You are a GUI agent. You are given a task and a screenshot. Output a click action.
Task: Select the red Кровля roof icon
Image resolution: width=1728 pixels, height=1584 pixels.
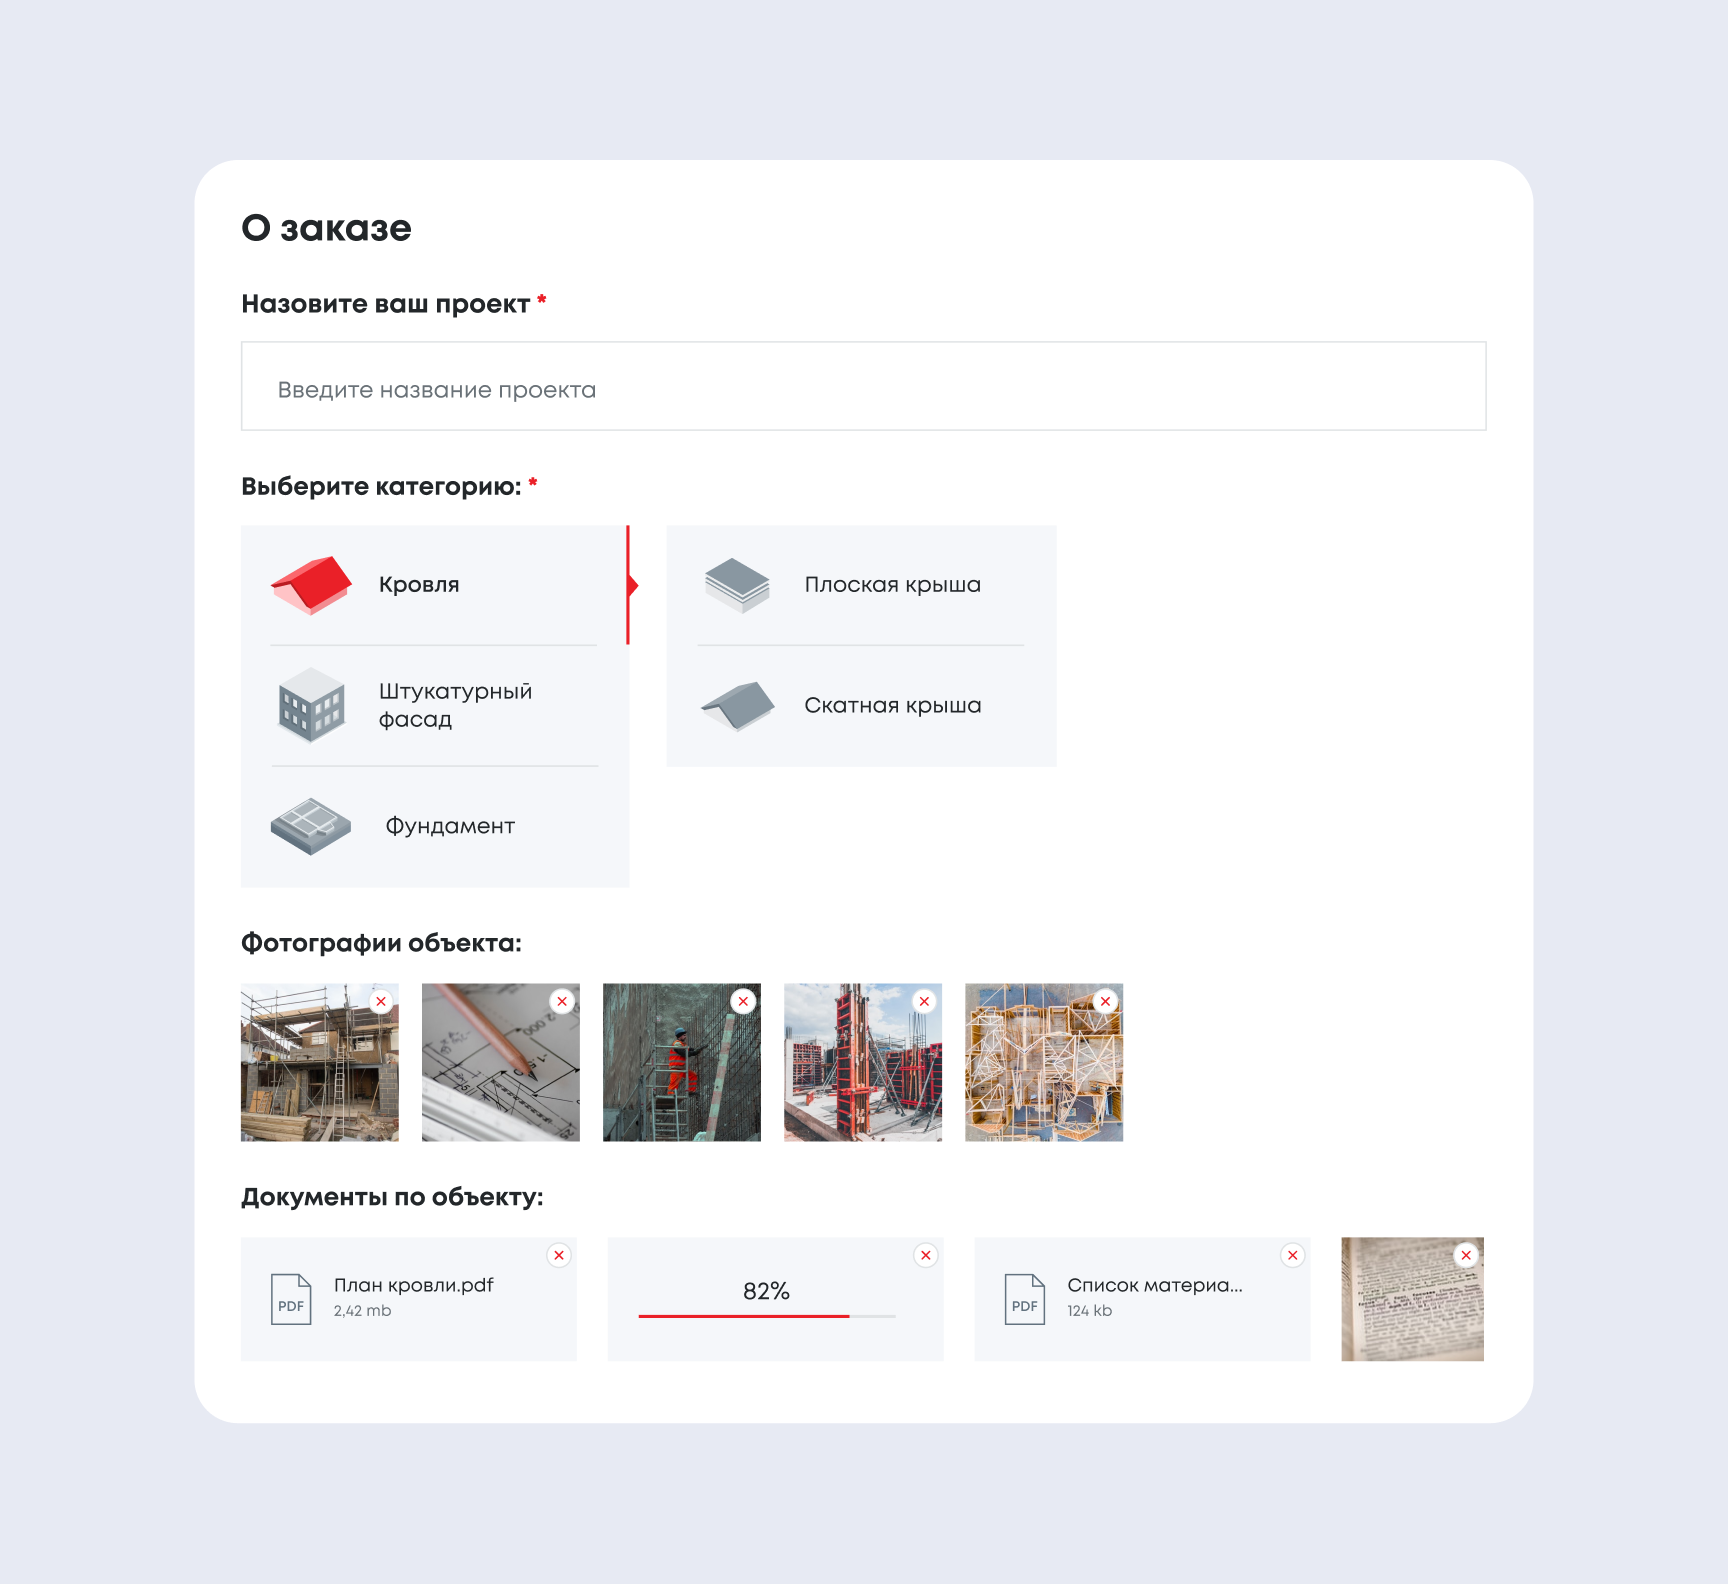[x=311, y=585]
